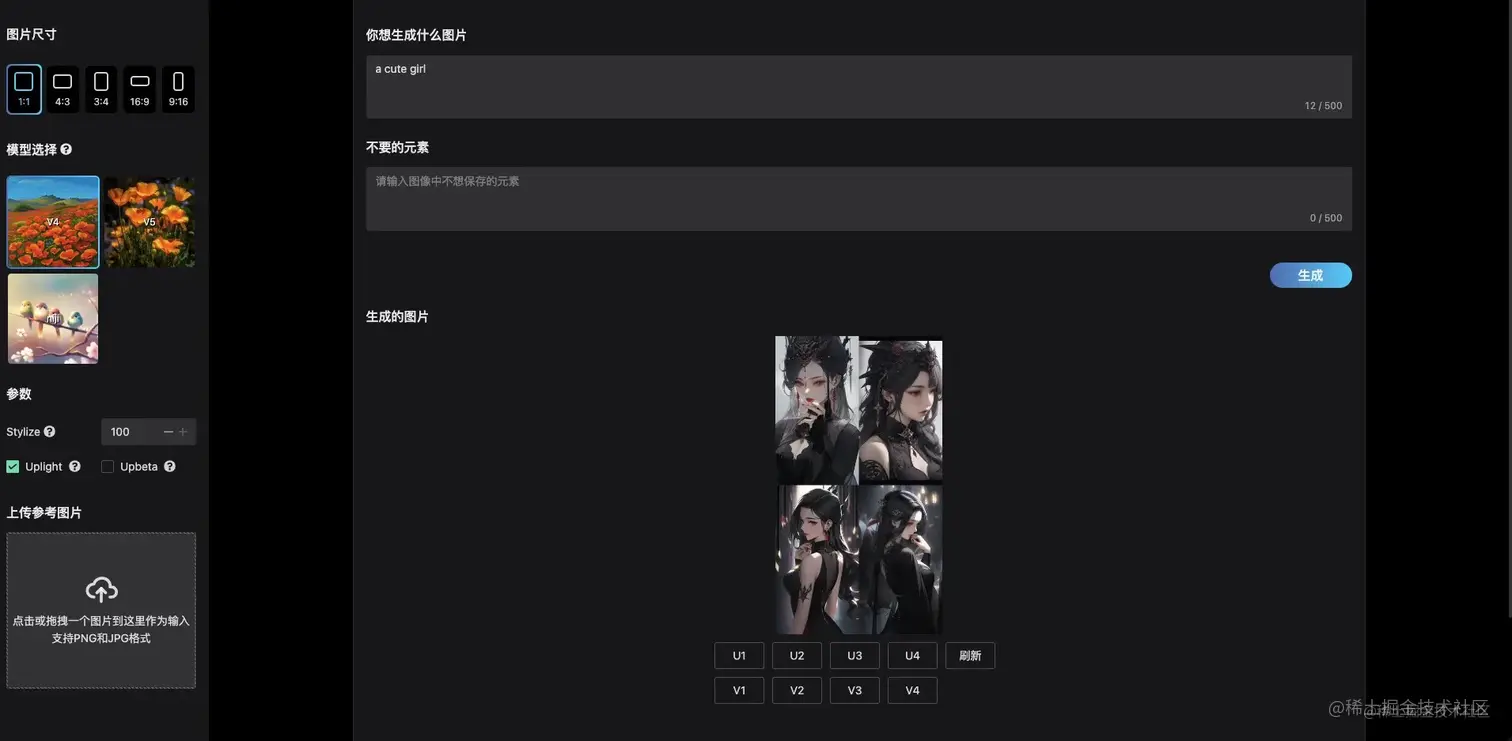Image resolution: width=1512 pixels, height=741 pixels.
Task: Select the 16:9 widescreen size icon
Action: (140, 89)
